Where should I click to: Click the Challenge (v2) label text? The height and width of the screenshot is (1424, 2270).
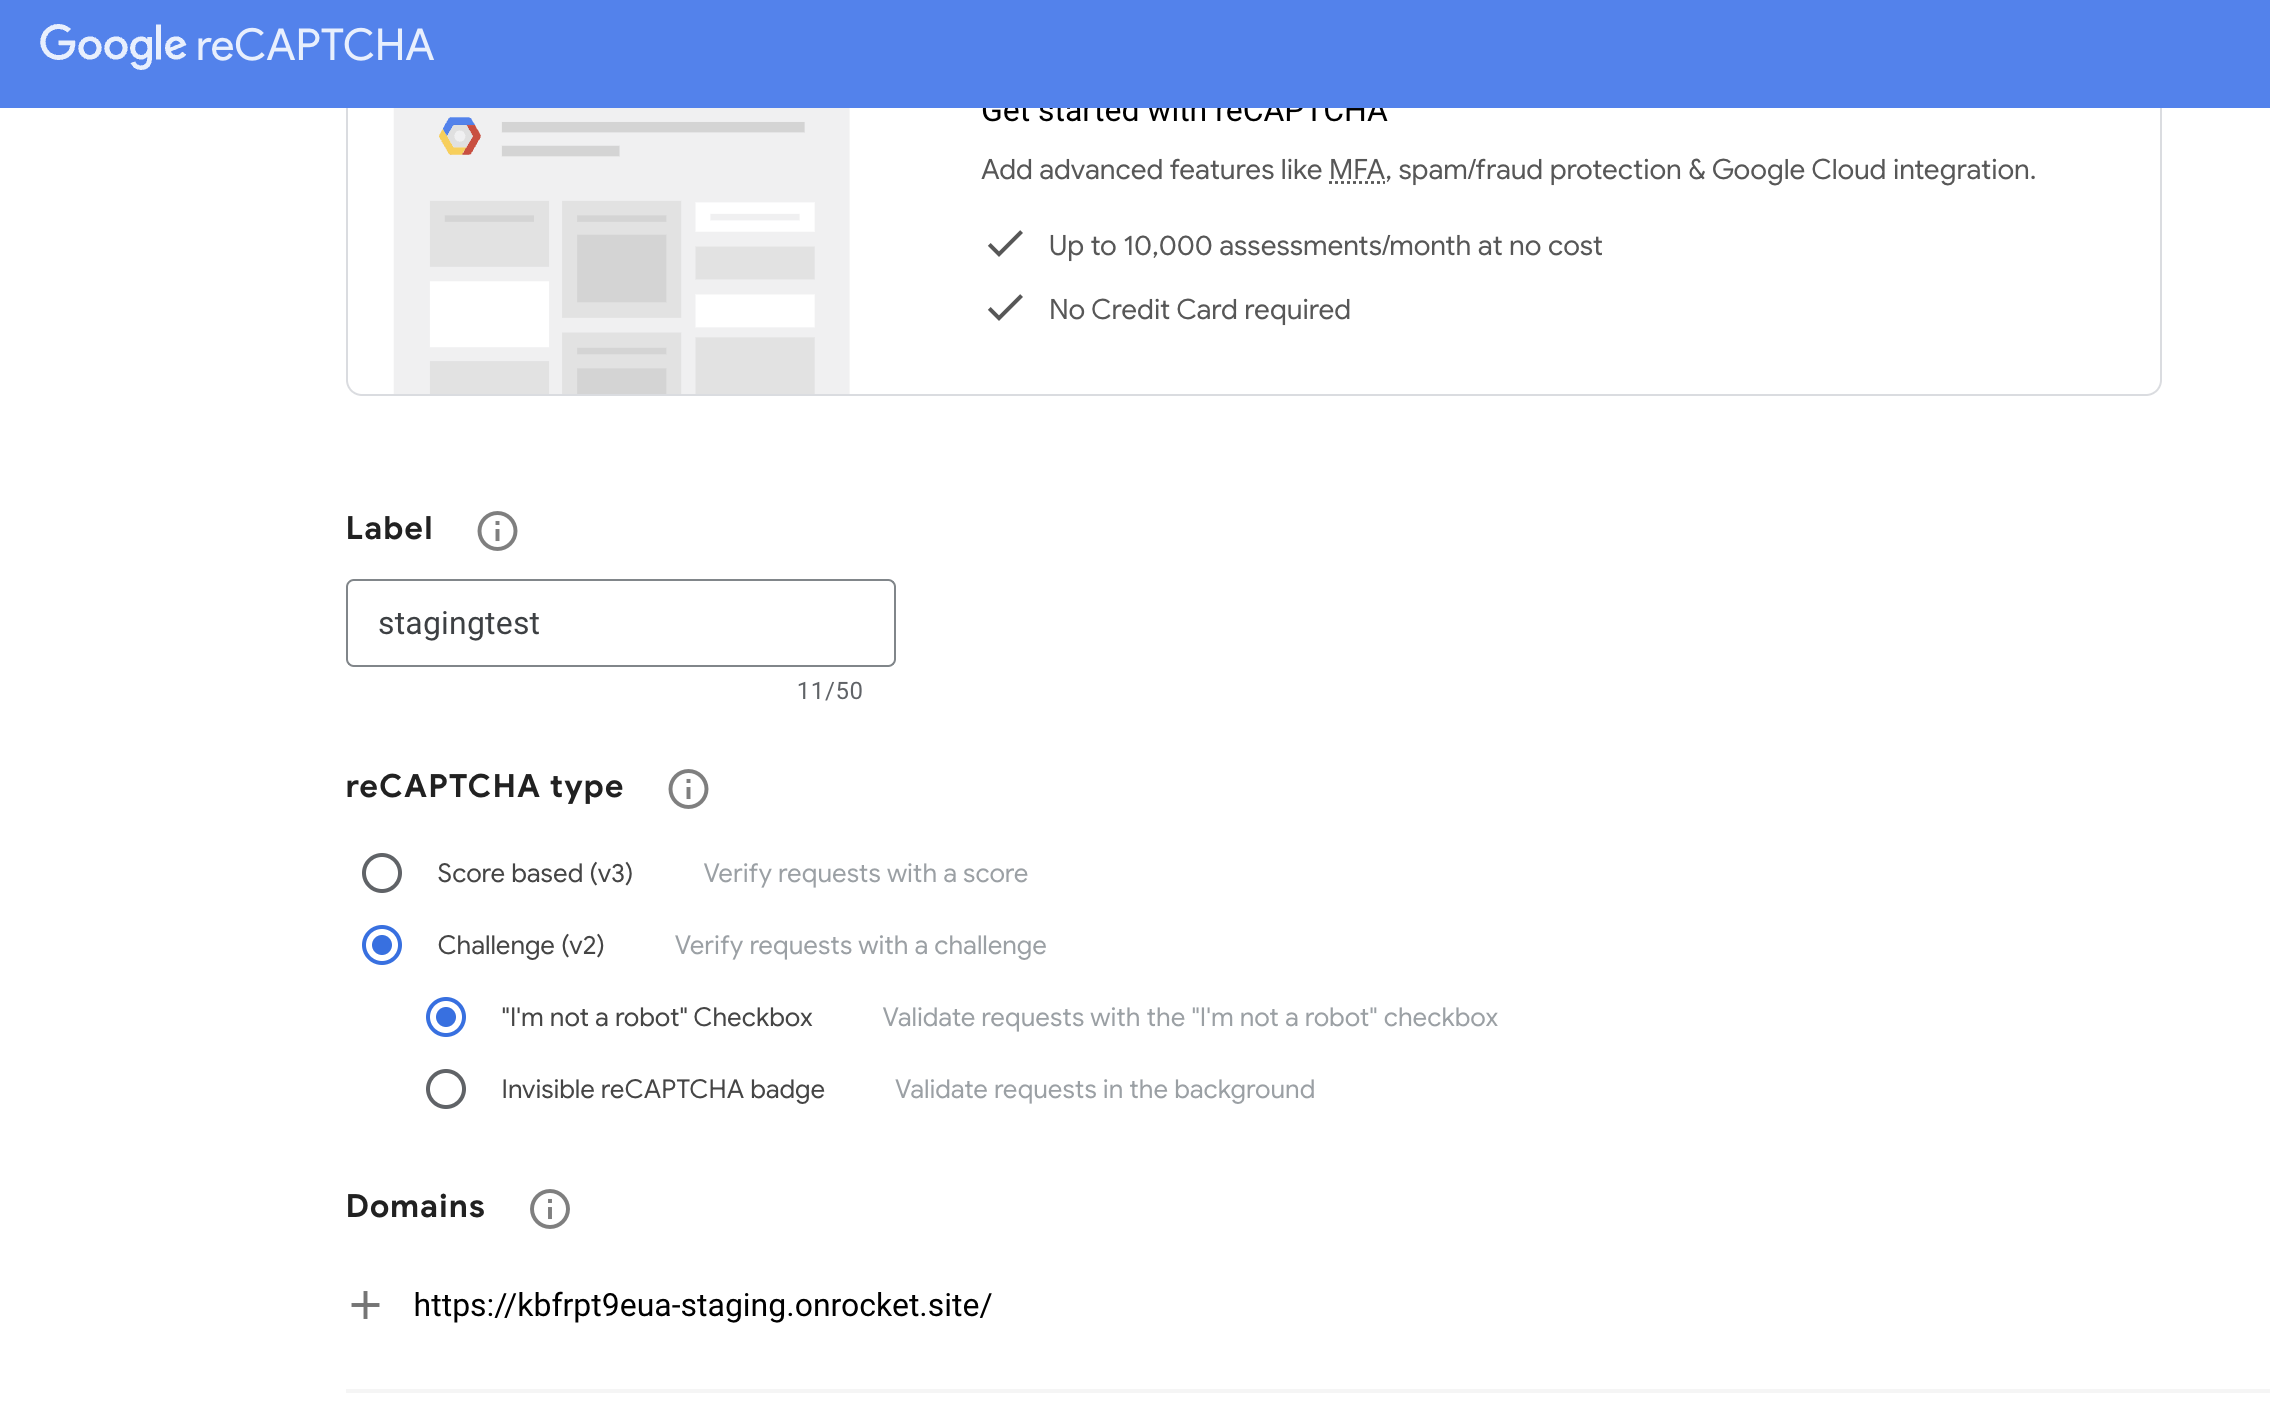tap(521, 945)
